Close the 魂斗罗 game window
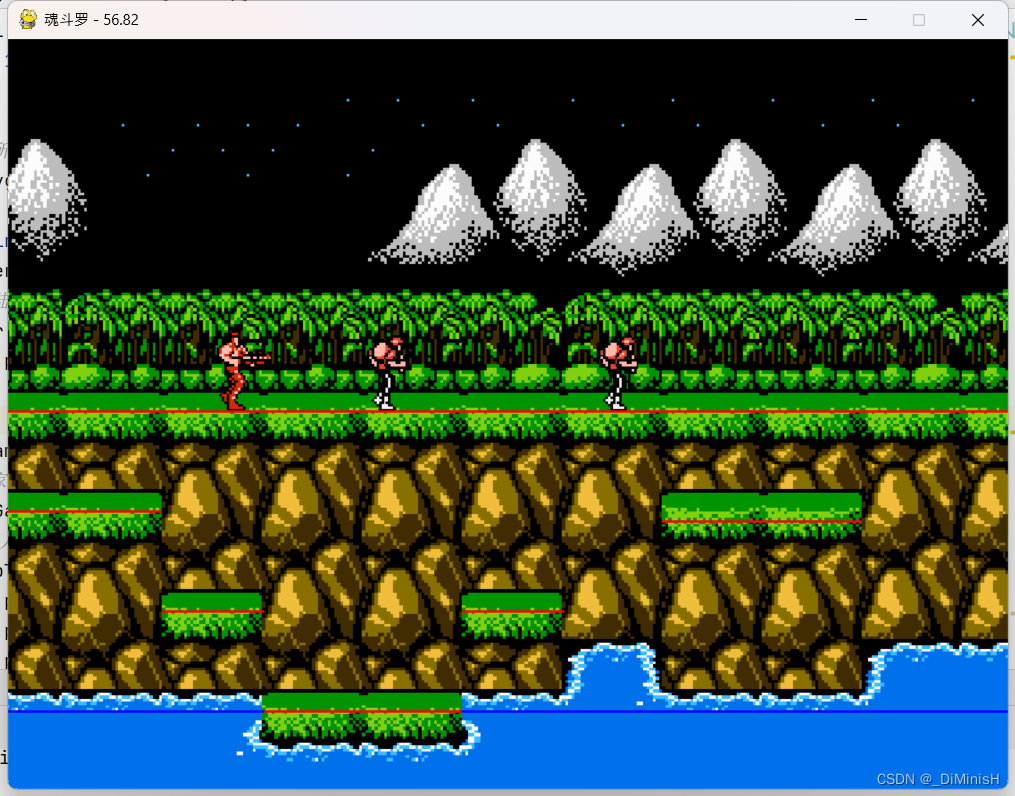1015x796 pixels. point(977,20)
